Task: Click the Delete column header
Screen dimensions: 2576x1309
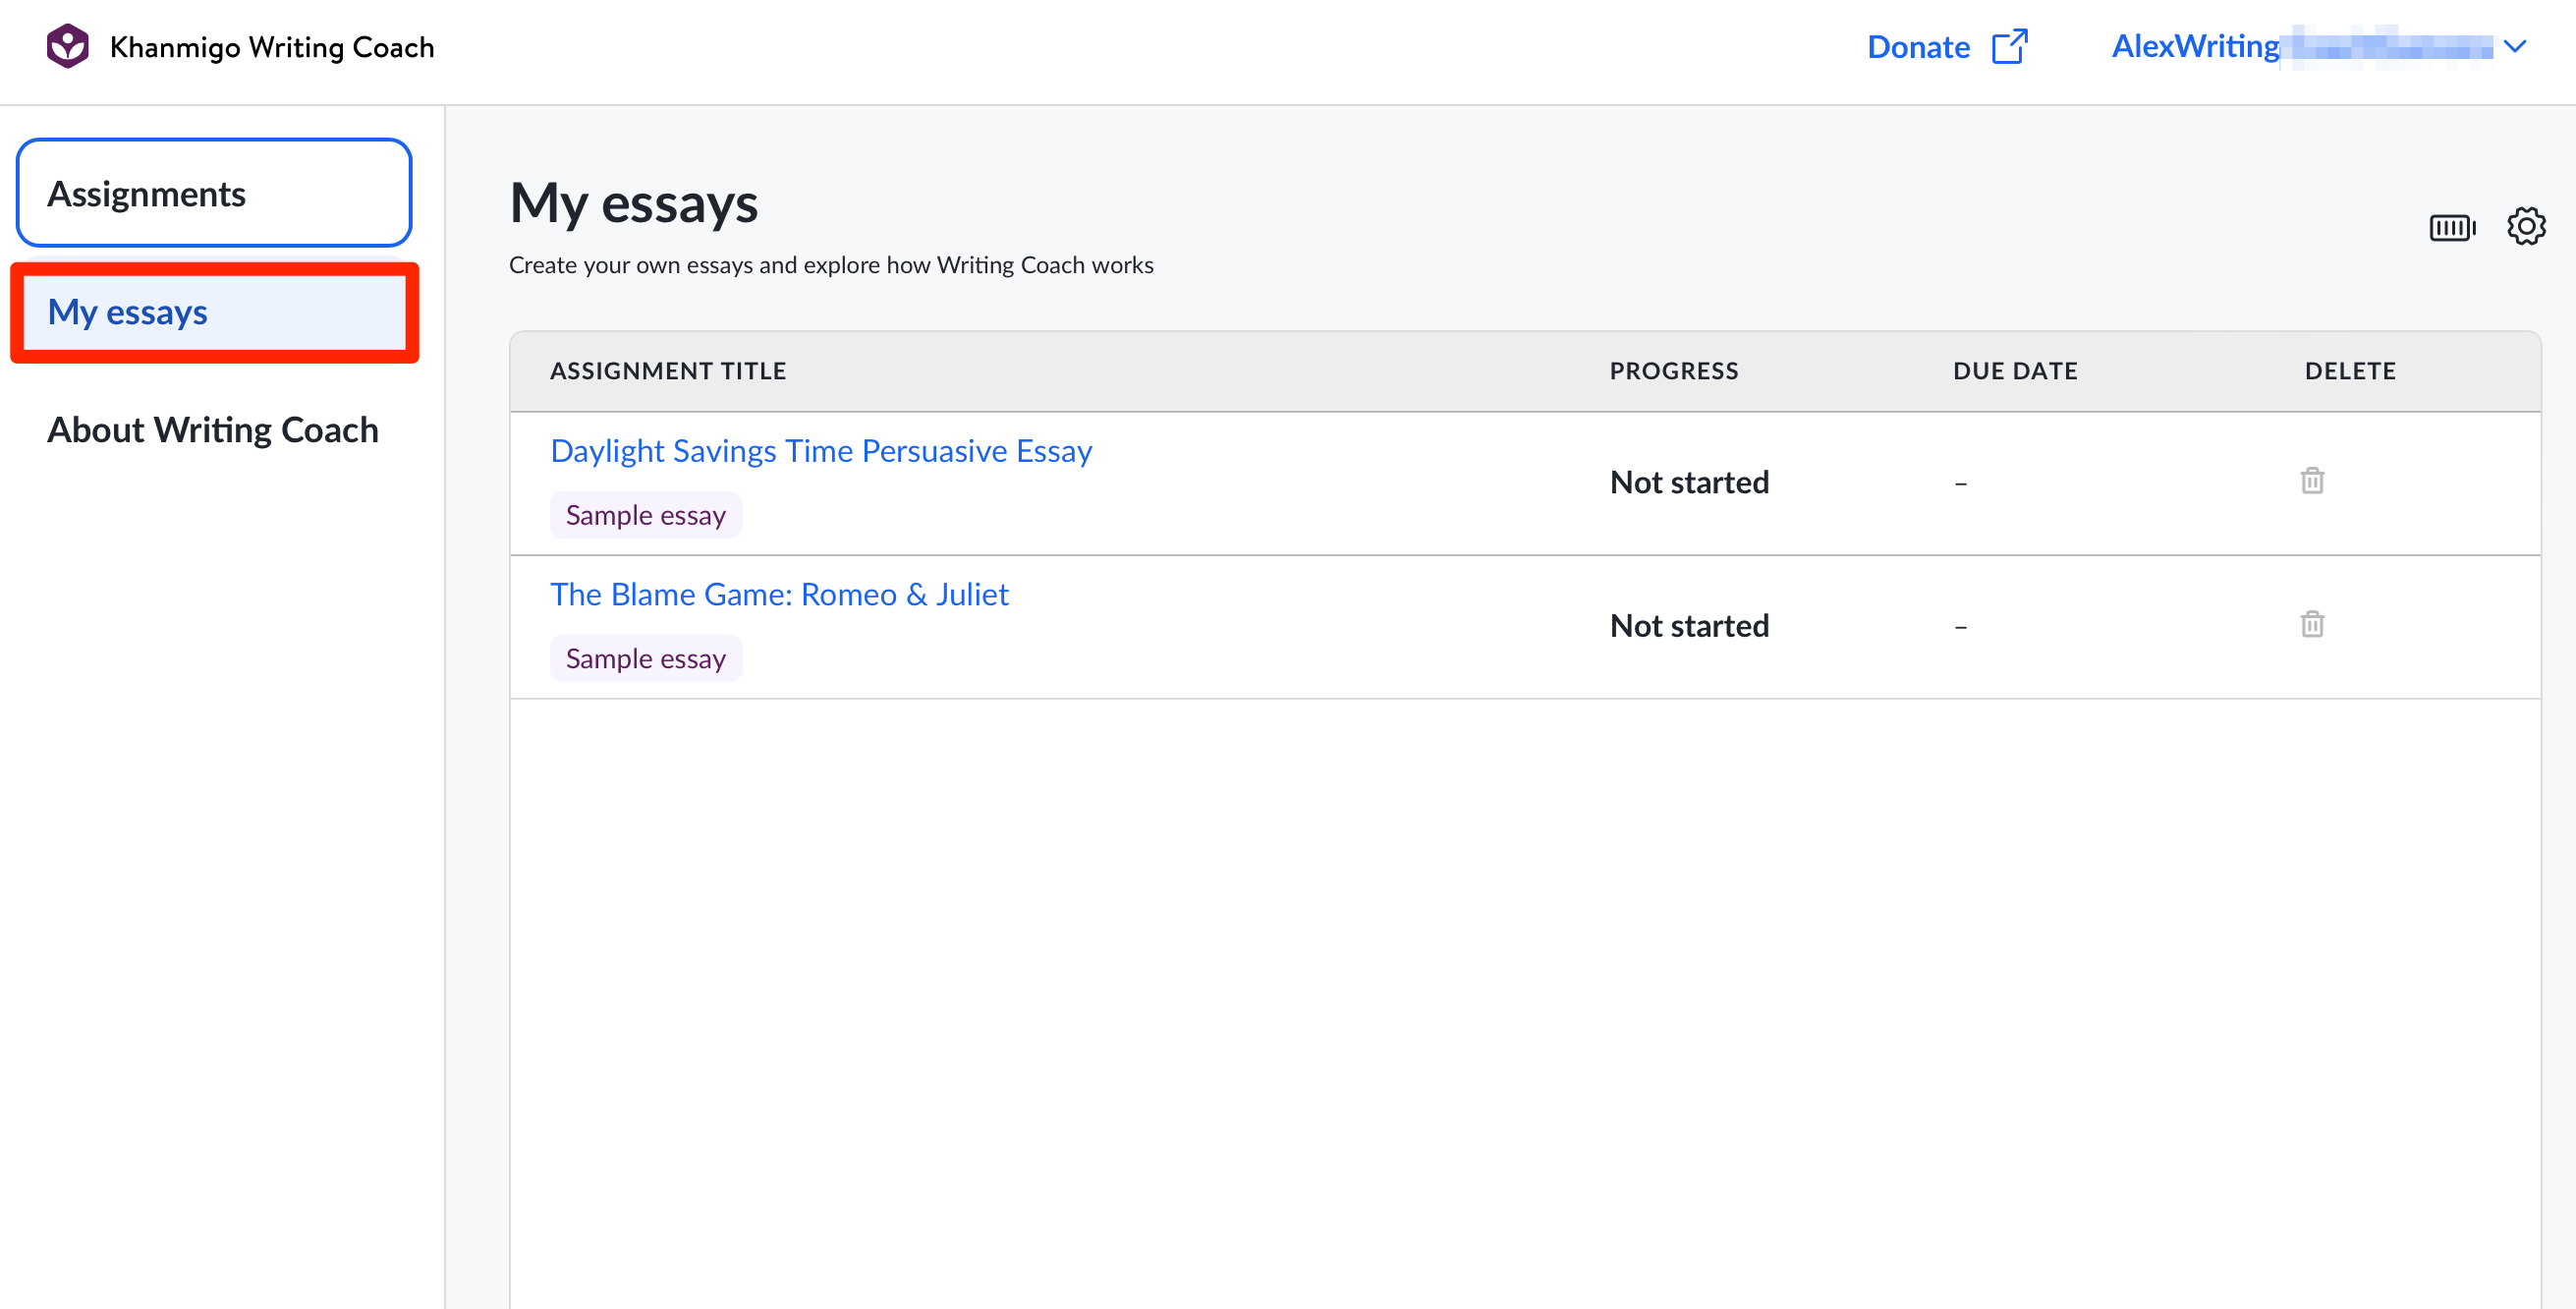Action: click(2350, 371)
